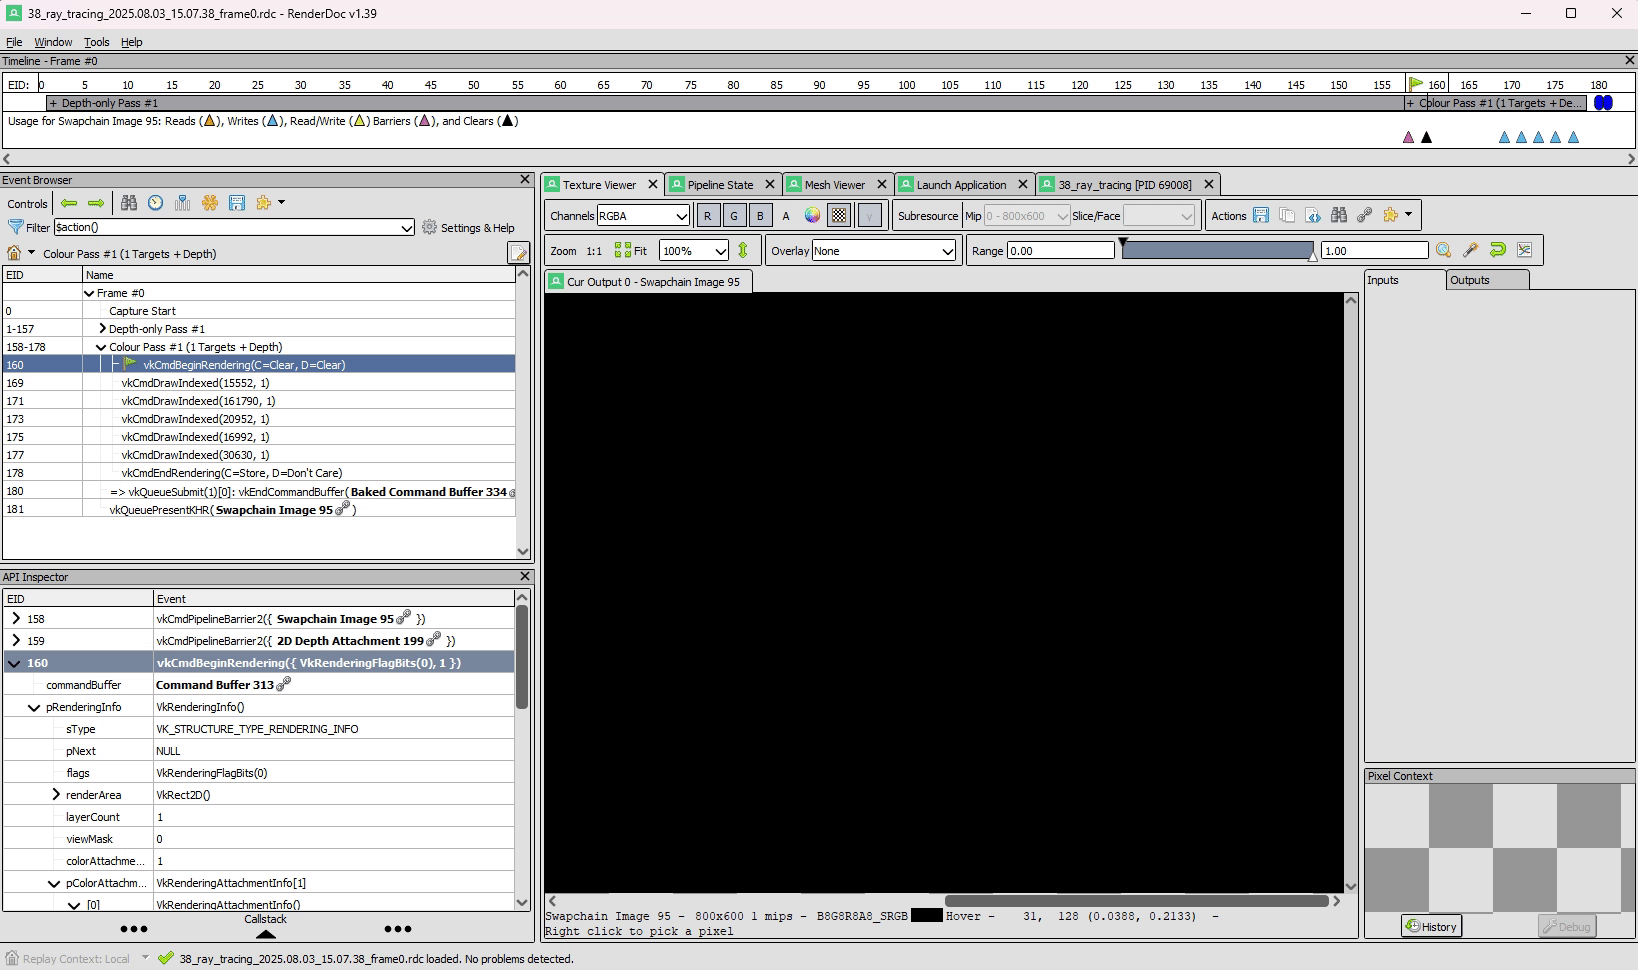Open the Tools menu
This screenshot has width=1638, height=970.
[x=96, y=42]
